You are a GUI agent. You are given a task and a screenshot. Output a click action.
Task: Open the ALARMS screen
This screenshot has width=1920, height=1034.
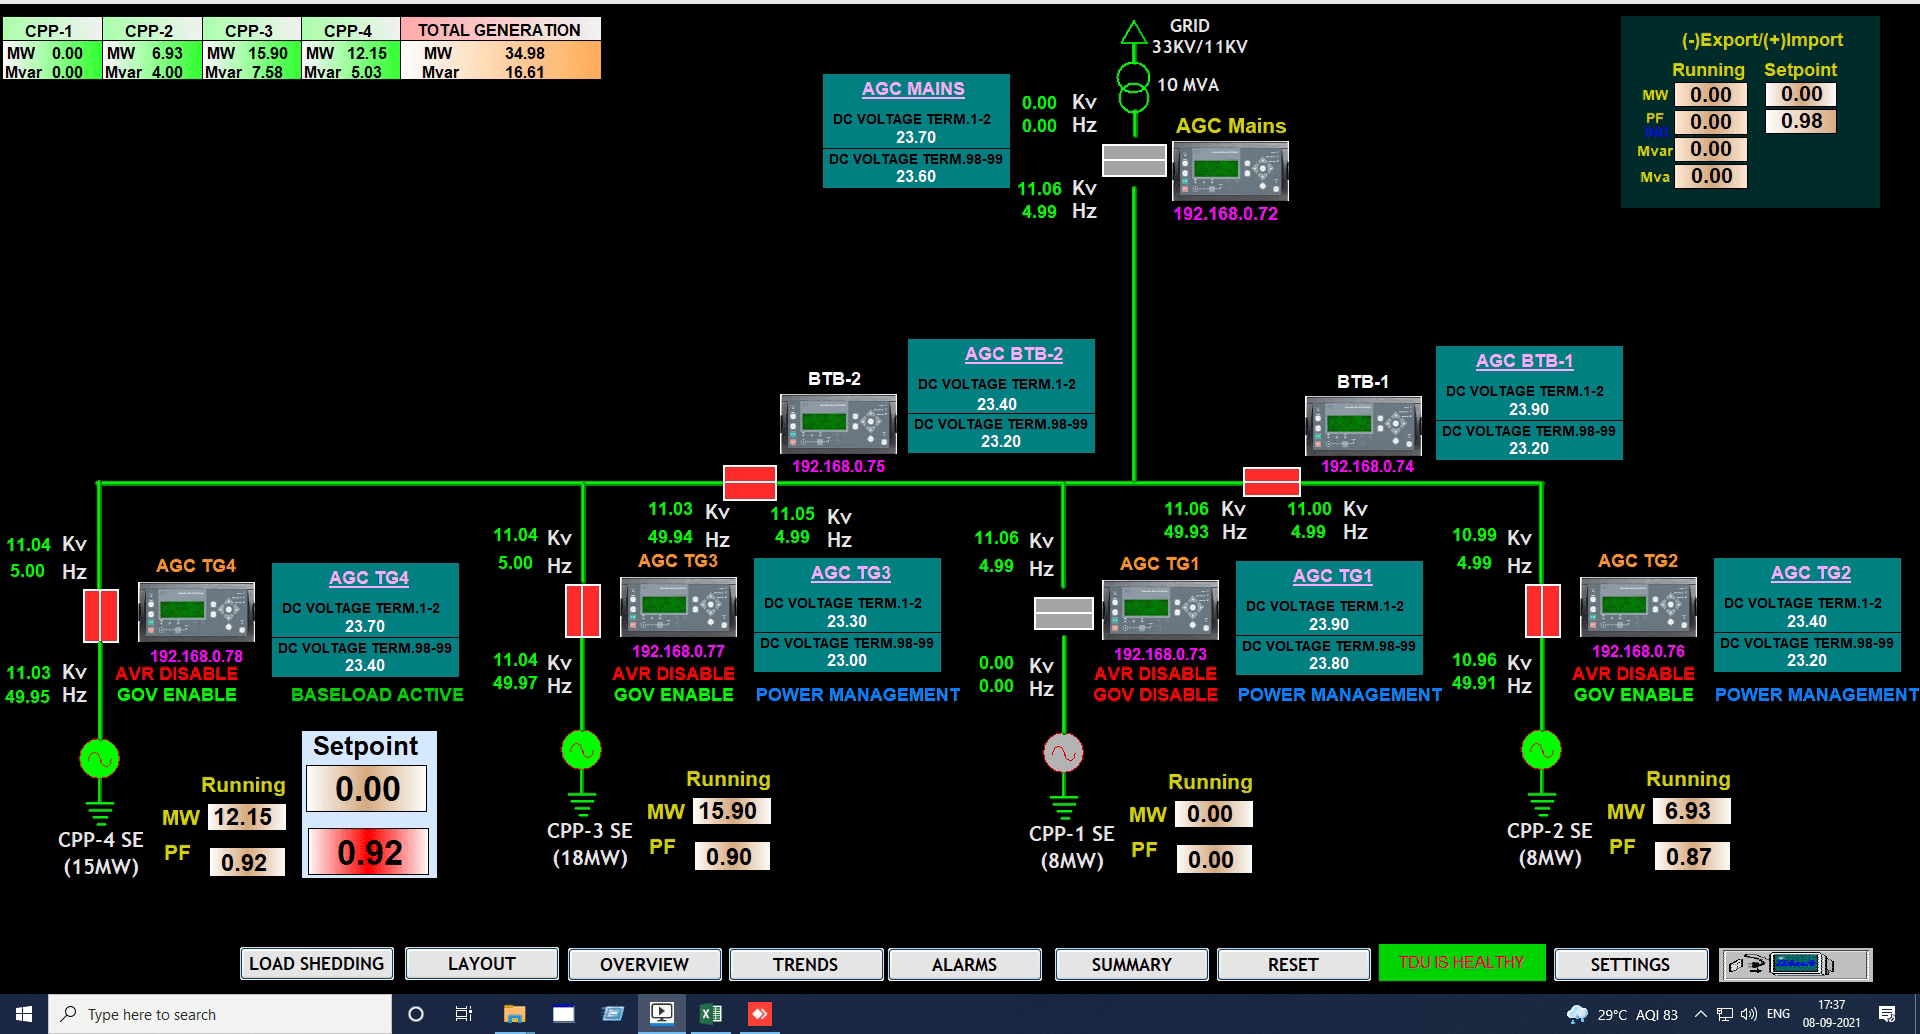click(964, 965)
